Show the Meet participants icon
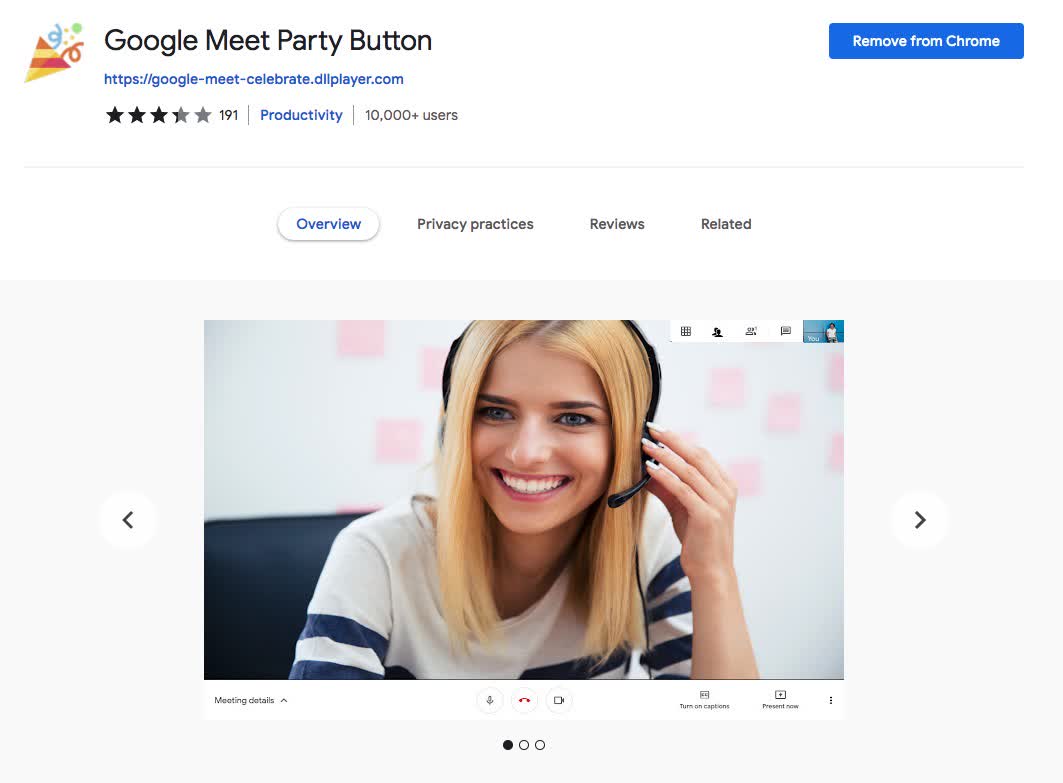1063x783 pixels. click(751, 332)
